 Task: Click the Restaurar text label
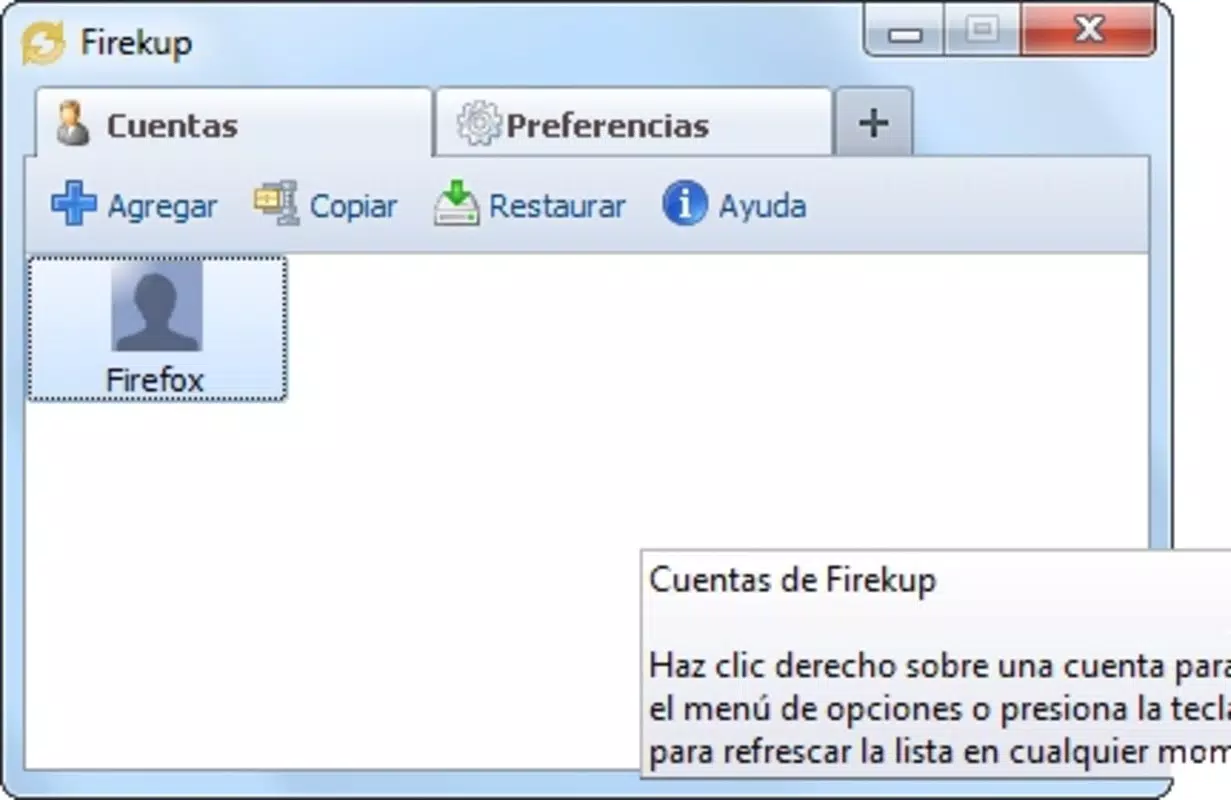[x=557, y=207]
